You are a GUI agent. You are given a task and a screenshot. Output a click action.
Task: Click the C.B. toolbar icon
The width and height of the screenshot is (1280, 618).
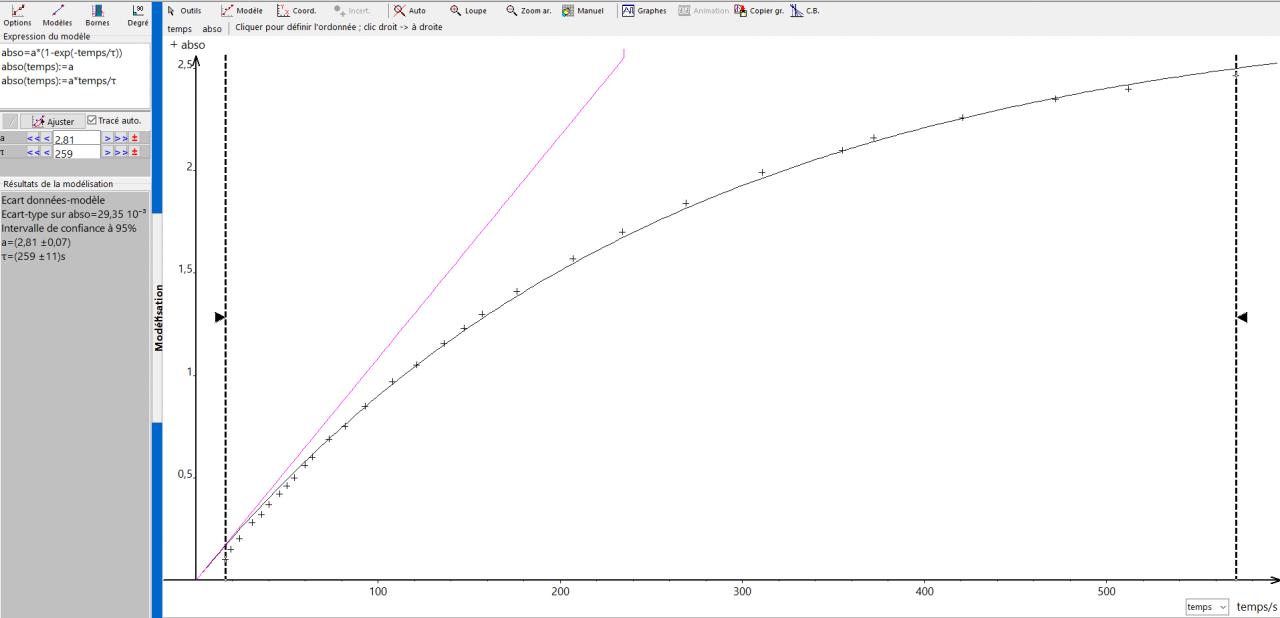tap(805, 11)
